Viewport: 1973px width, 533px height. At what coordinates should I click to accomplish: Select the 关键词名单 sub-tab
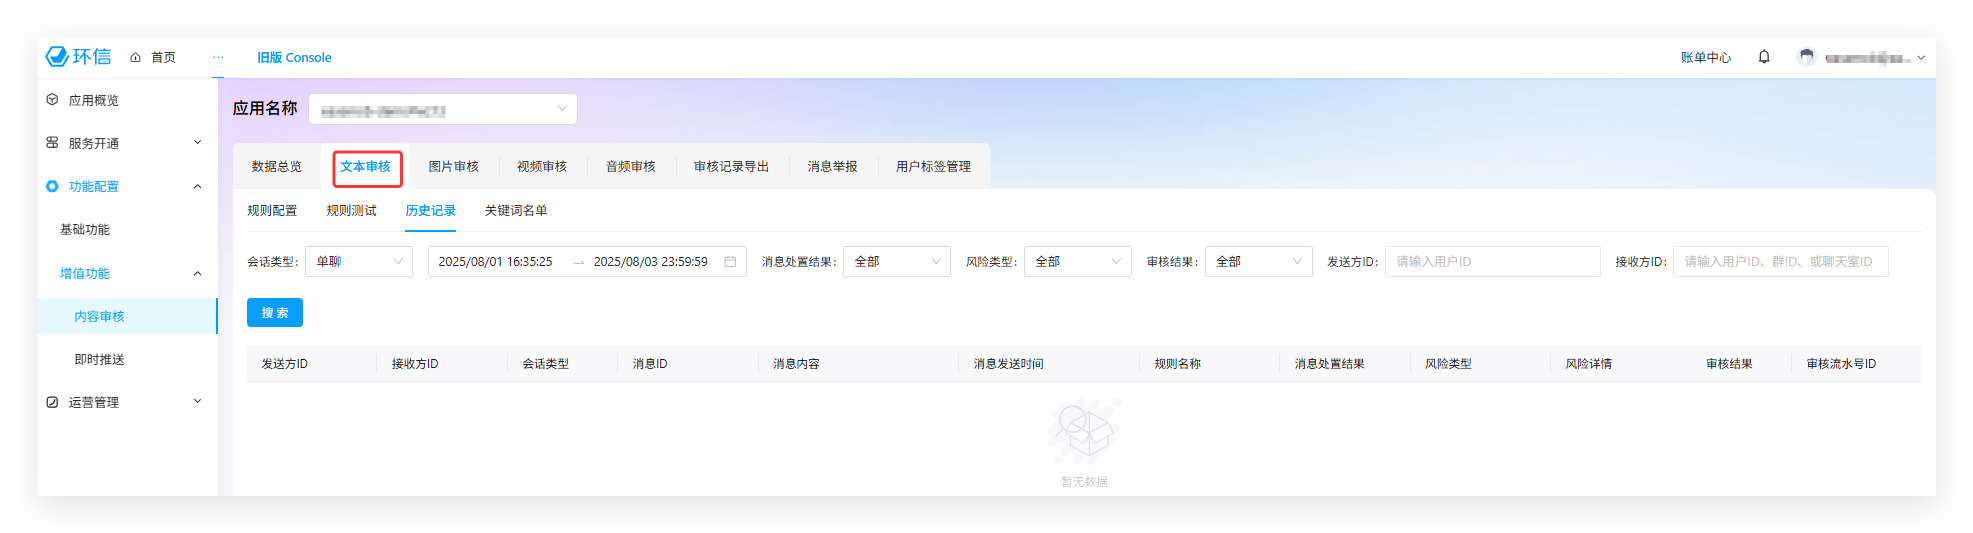[515, 211]
